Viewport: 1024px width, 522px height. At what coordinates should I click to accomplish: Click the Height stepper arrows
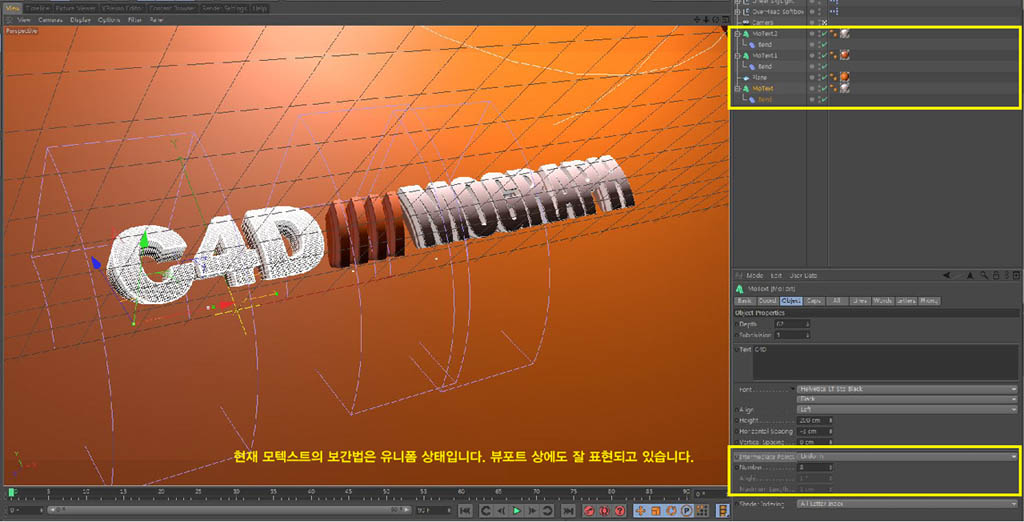(x=831, y=420)
